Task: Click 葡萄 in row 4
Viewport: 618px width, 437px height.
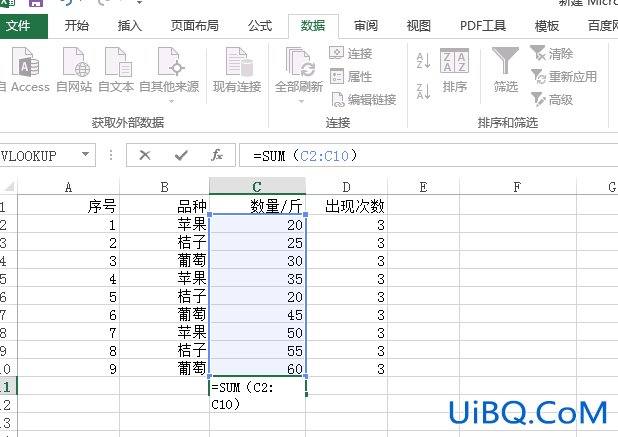Action: pos(165,261)
